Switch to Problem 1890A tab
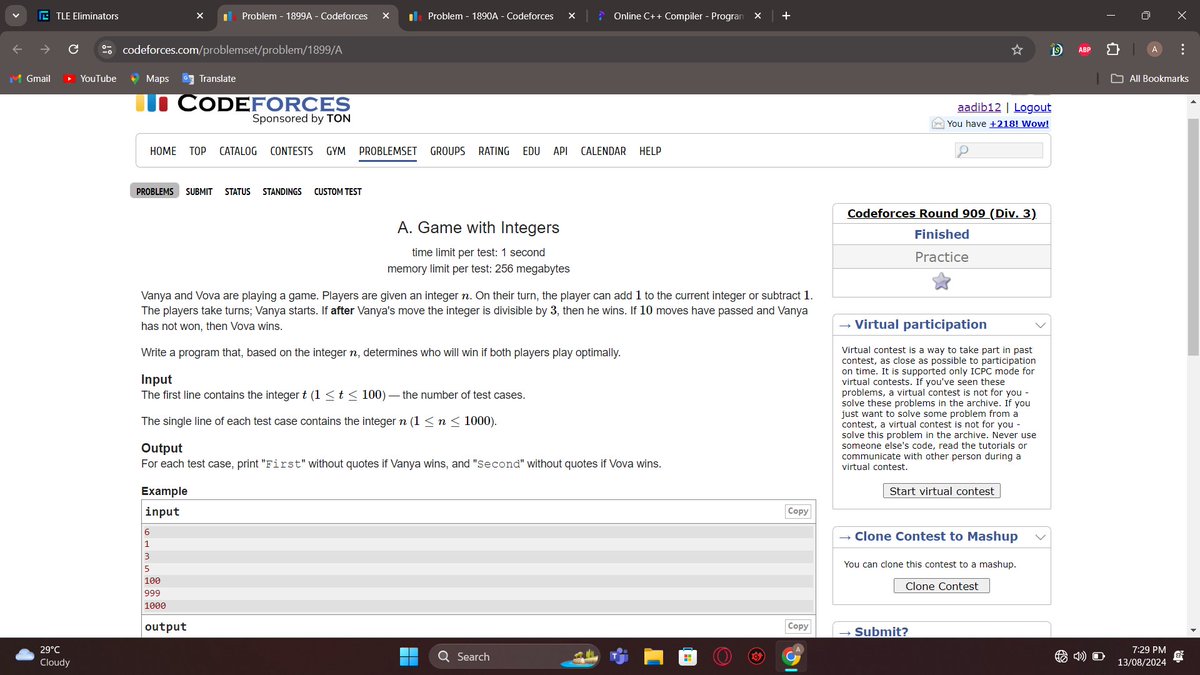 pos(492,16)
